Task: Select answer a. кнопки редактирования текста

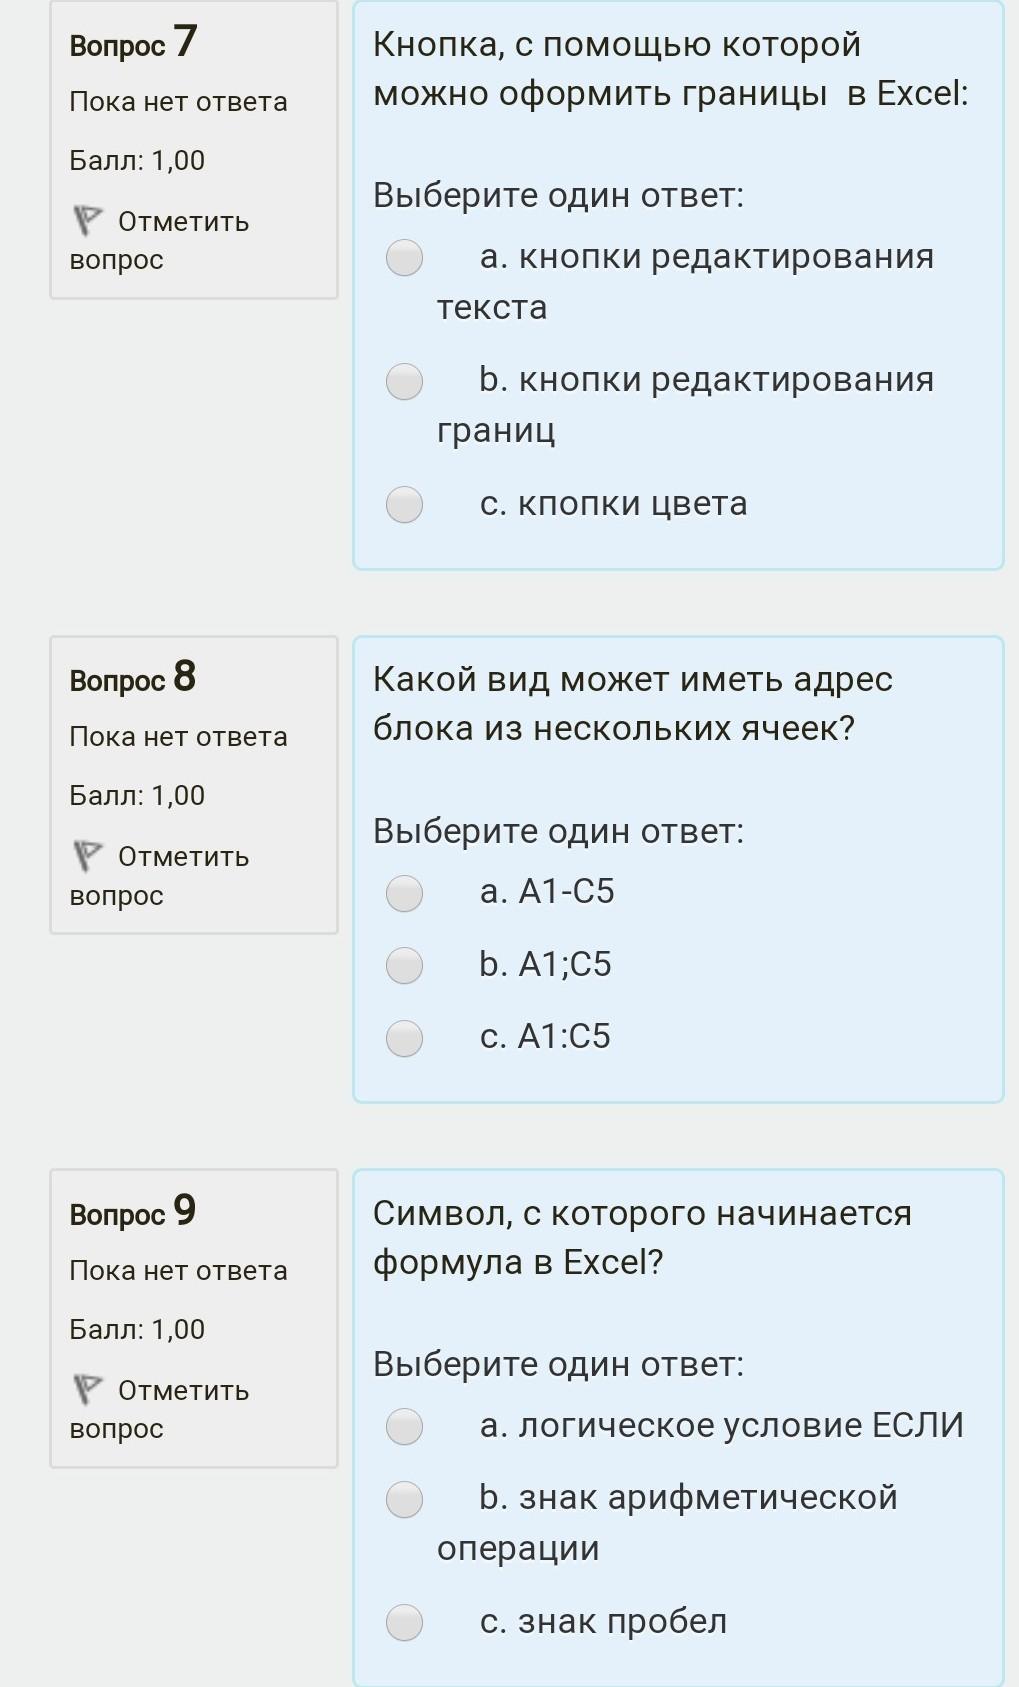Action: (404, 258)
